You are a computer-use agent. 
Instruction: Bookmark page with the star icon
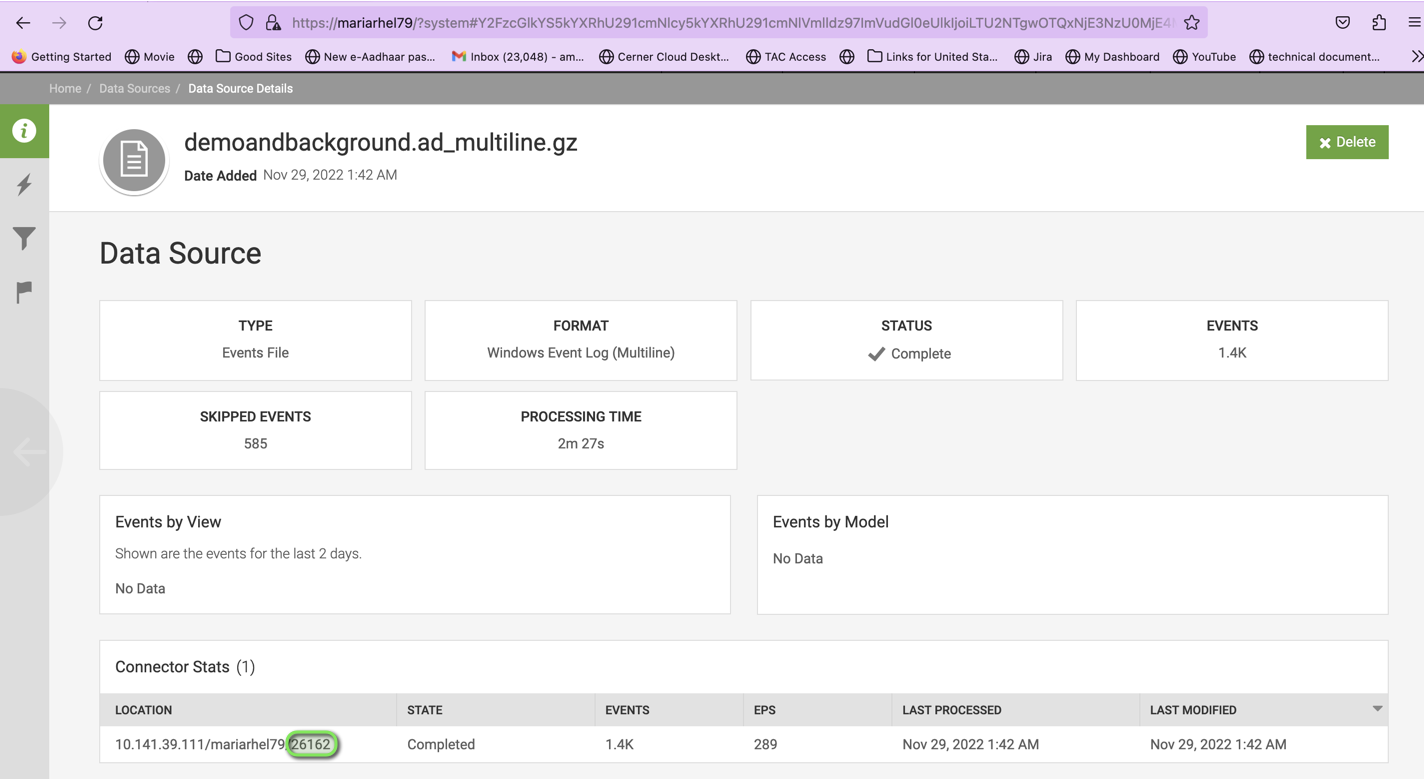tap(1191, 23)
